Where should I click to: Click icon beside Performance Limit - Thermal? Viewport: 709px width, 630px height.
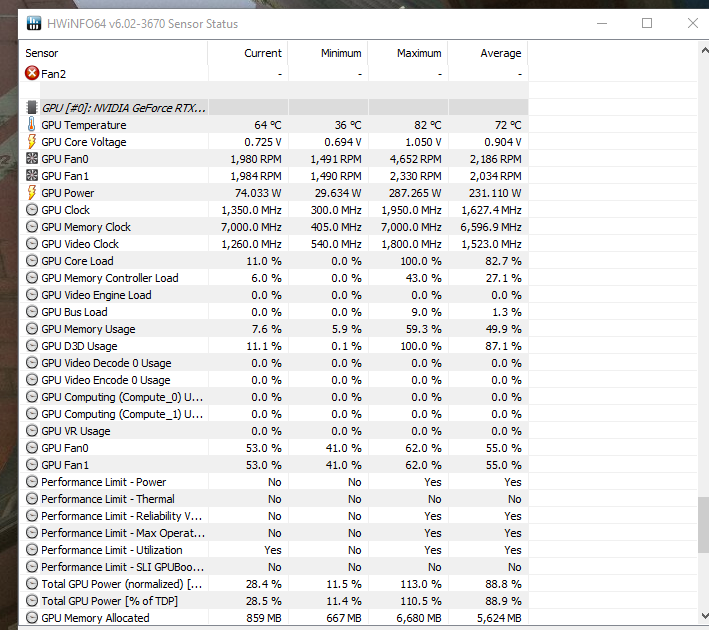(x=32, y=498)
